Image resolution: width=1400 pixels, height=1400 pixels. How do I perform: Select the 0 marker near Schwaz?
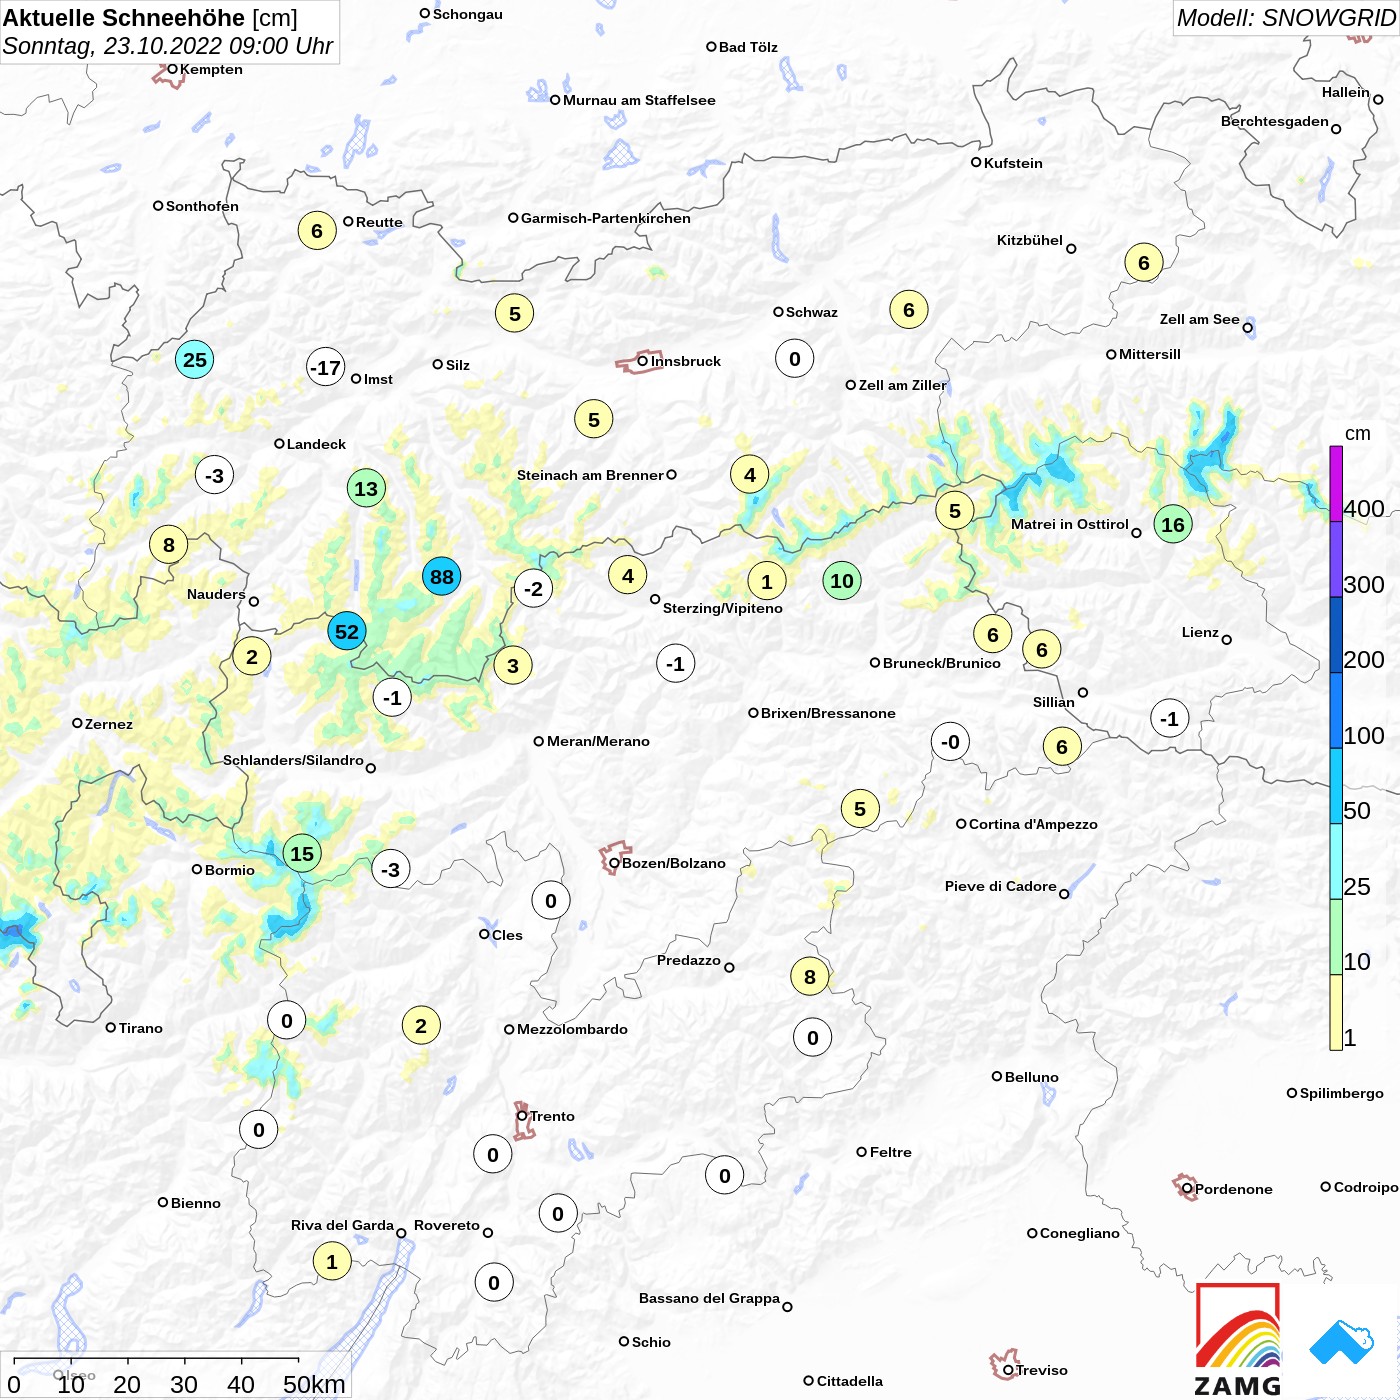[x=795, y=358]
